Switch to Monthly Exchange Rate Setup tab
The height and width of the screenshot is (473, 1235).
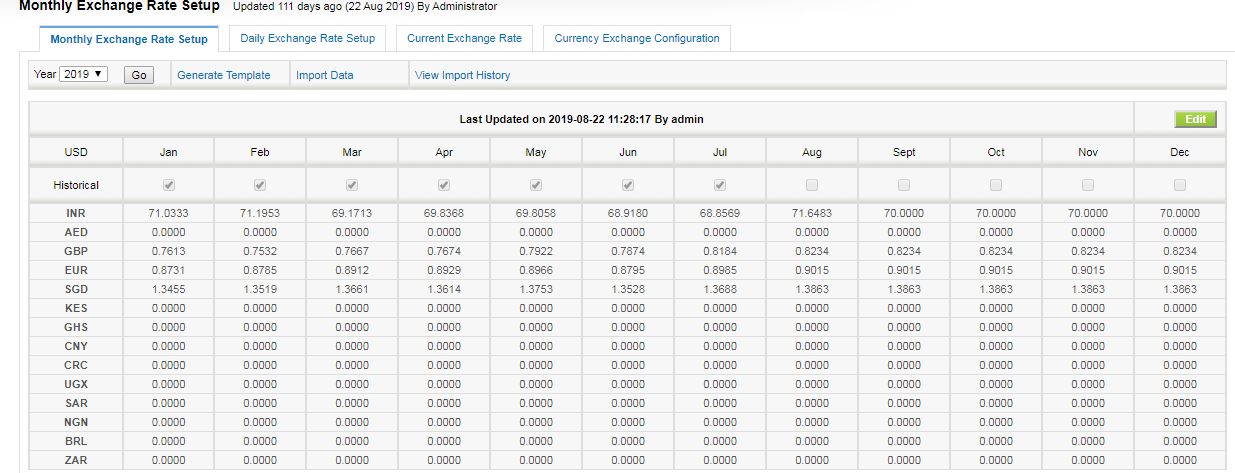129,39
